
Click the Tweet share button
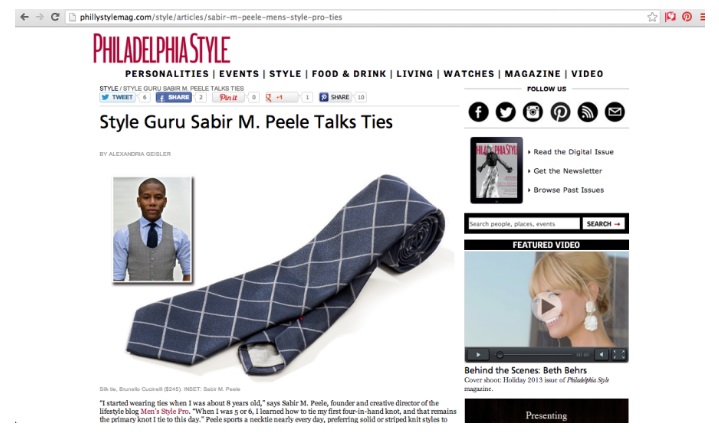click(x=118, y=97)
